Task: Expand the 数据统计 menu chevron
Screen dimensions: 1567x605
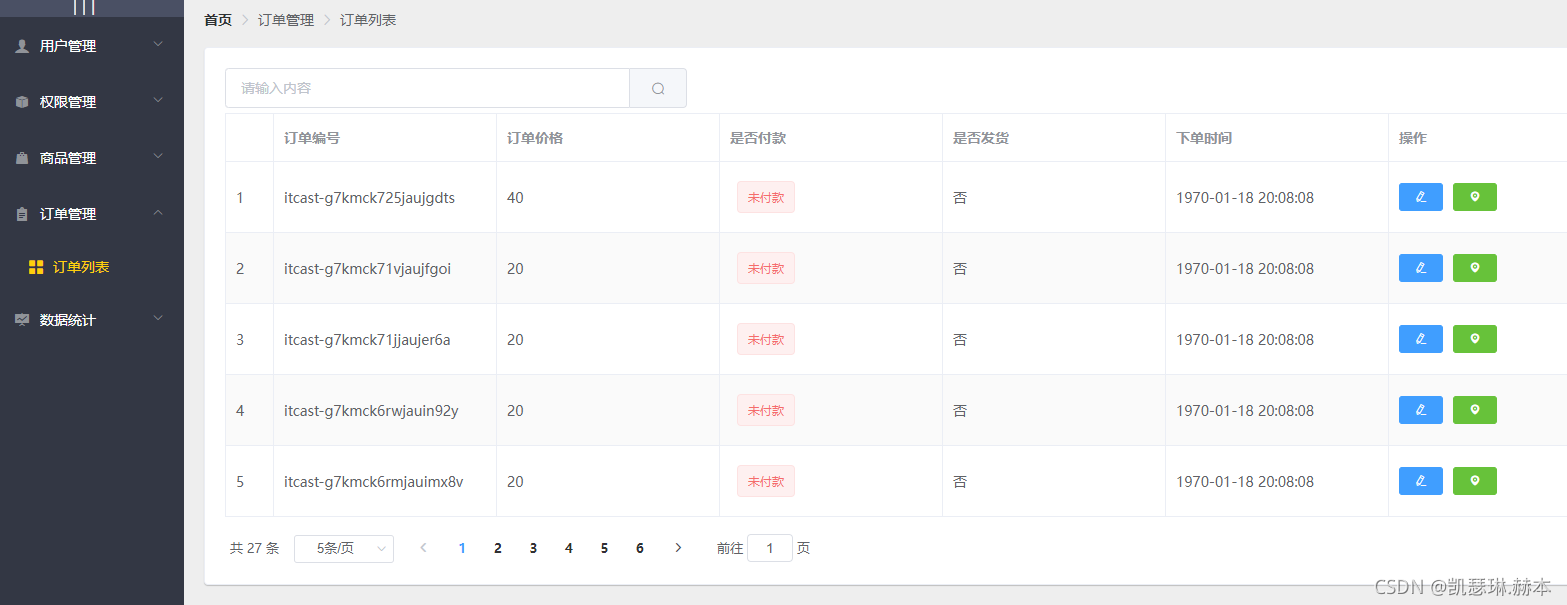Action: pos(158,319)
